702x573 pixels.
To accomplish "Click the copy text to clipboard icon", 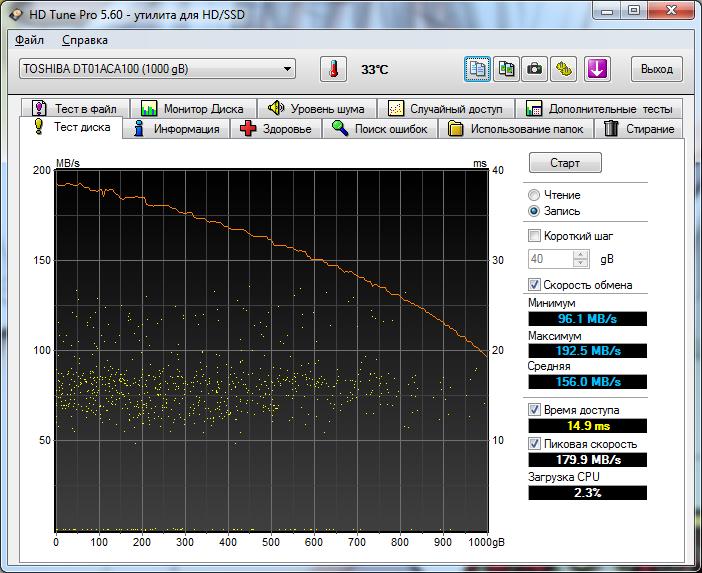I will pyautogui.click(x=478, y=69).
